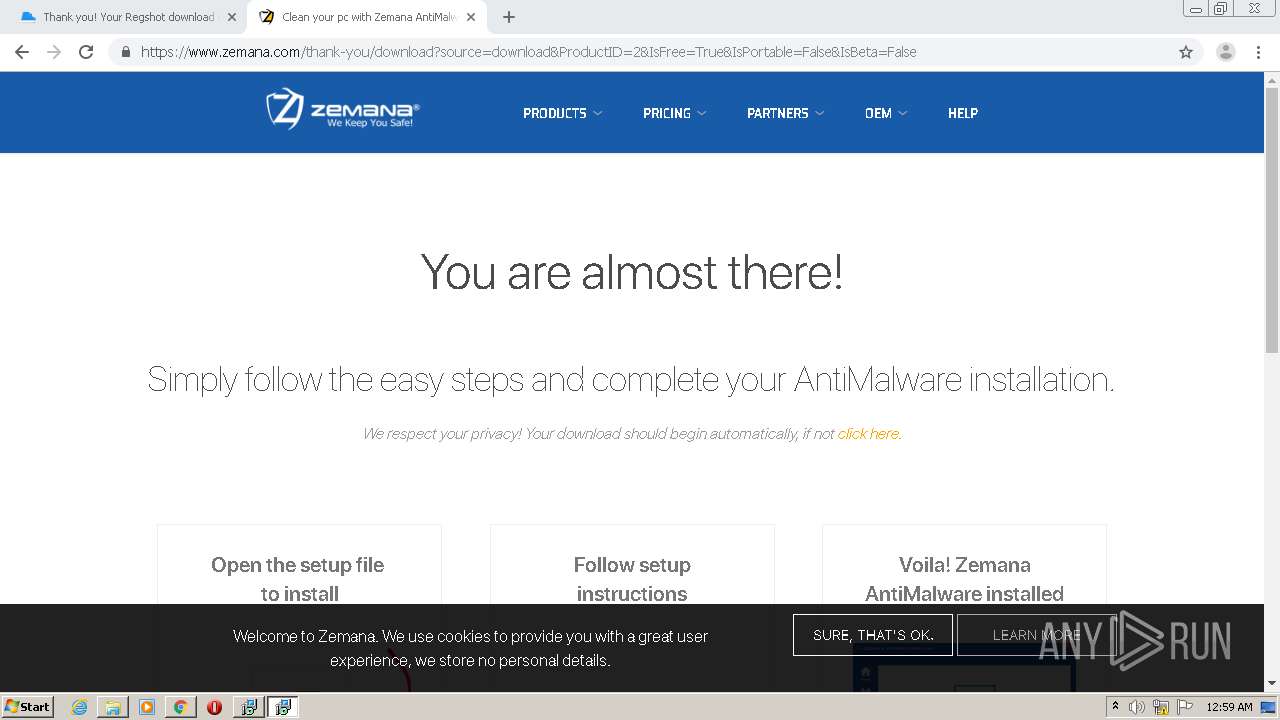The image size is (1280, 720).
Task: Click the page vertical scrollbar thumb
Action: click(1272, 220)
